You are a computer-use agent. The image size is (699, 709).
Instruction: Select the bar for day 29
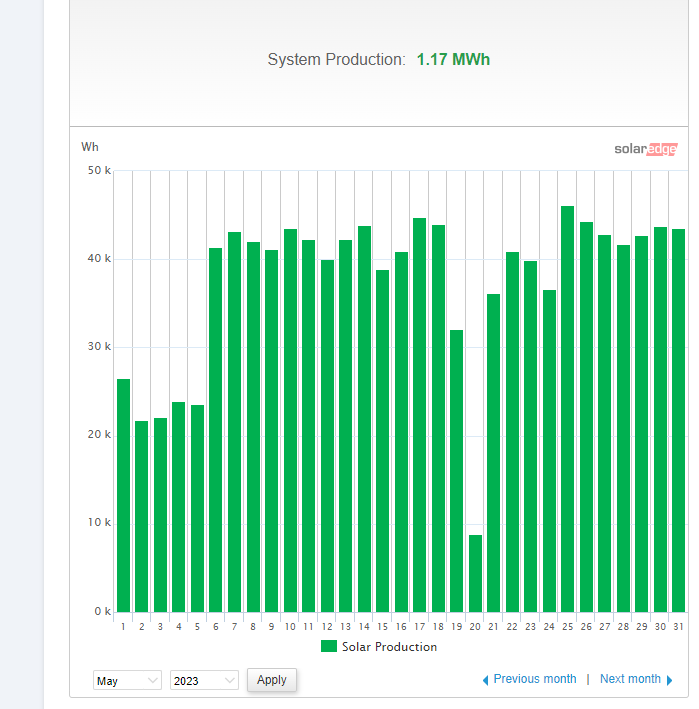(642, 424)
